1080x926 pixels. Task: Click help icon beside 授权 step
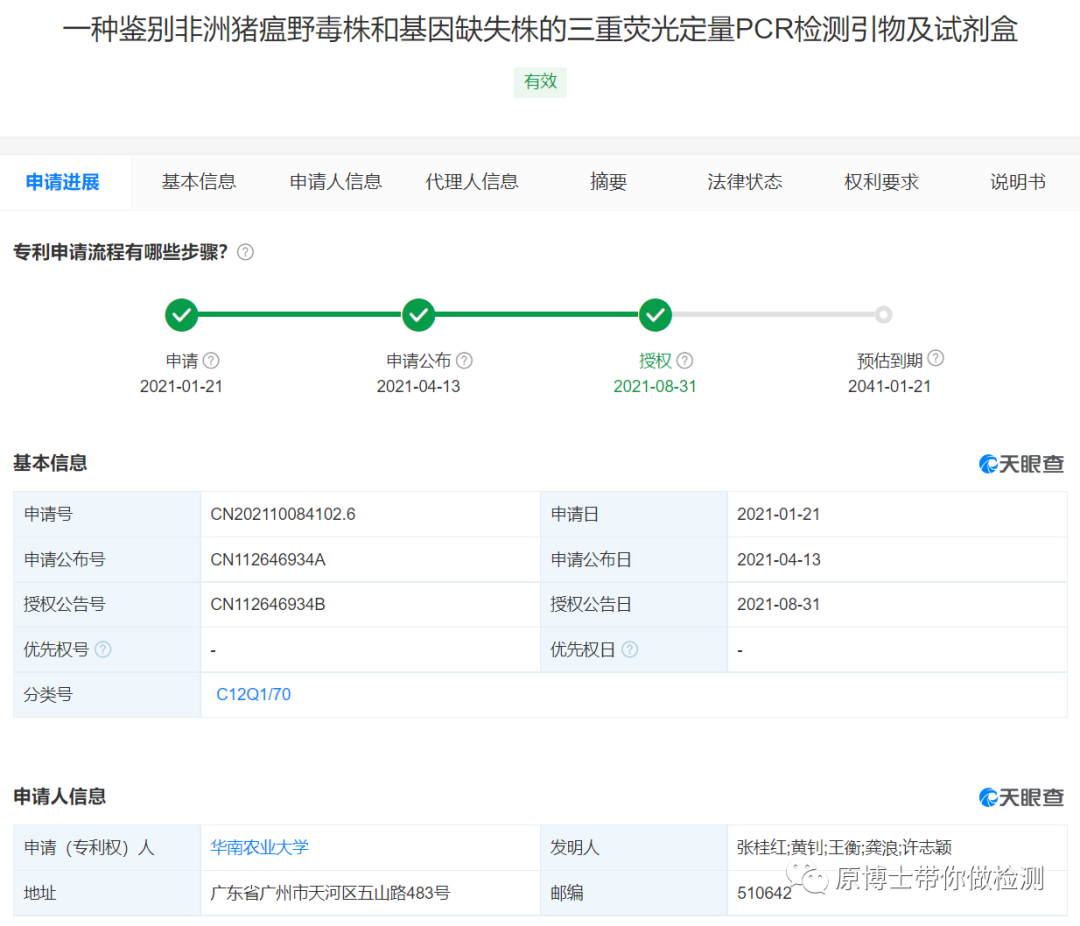[685, 361]
